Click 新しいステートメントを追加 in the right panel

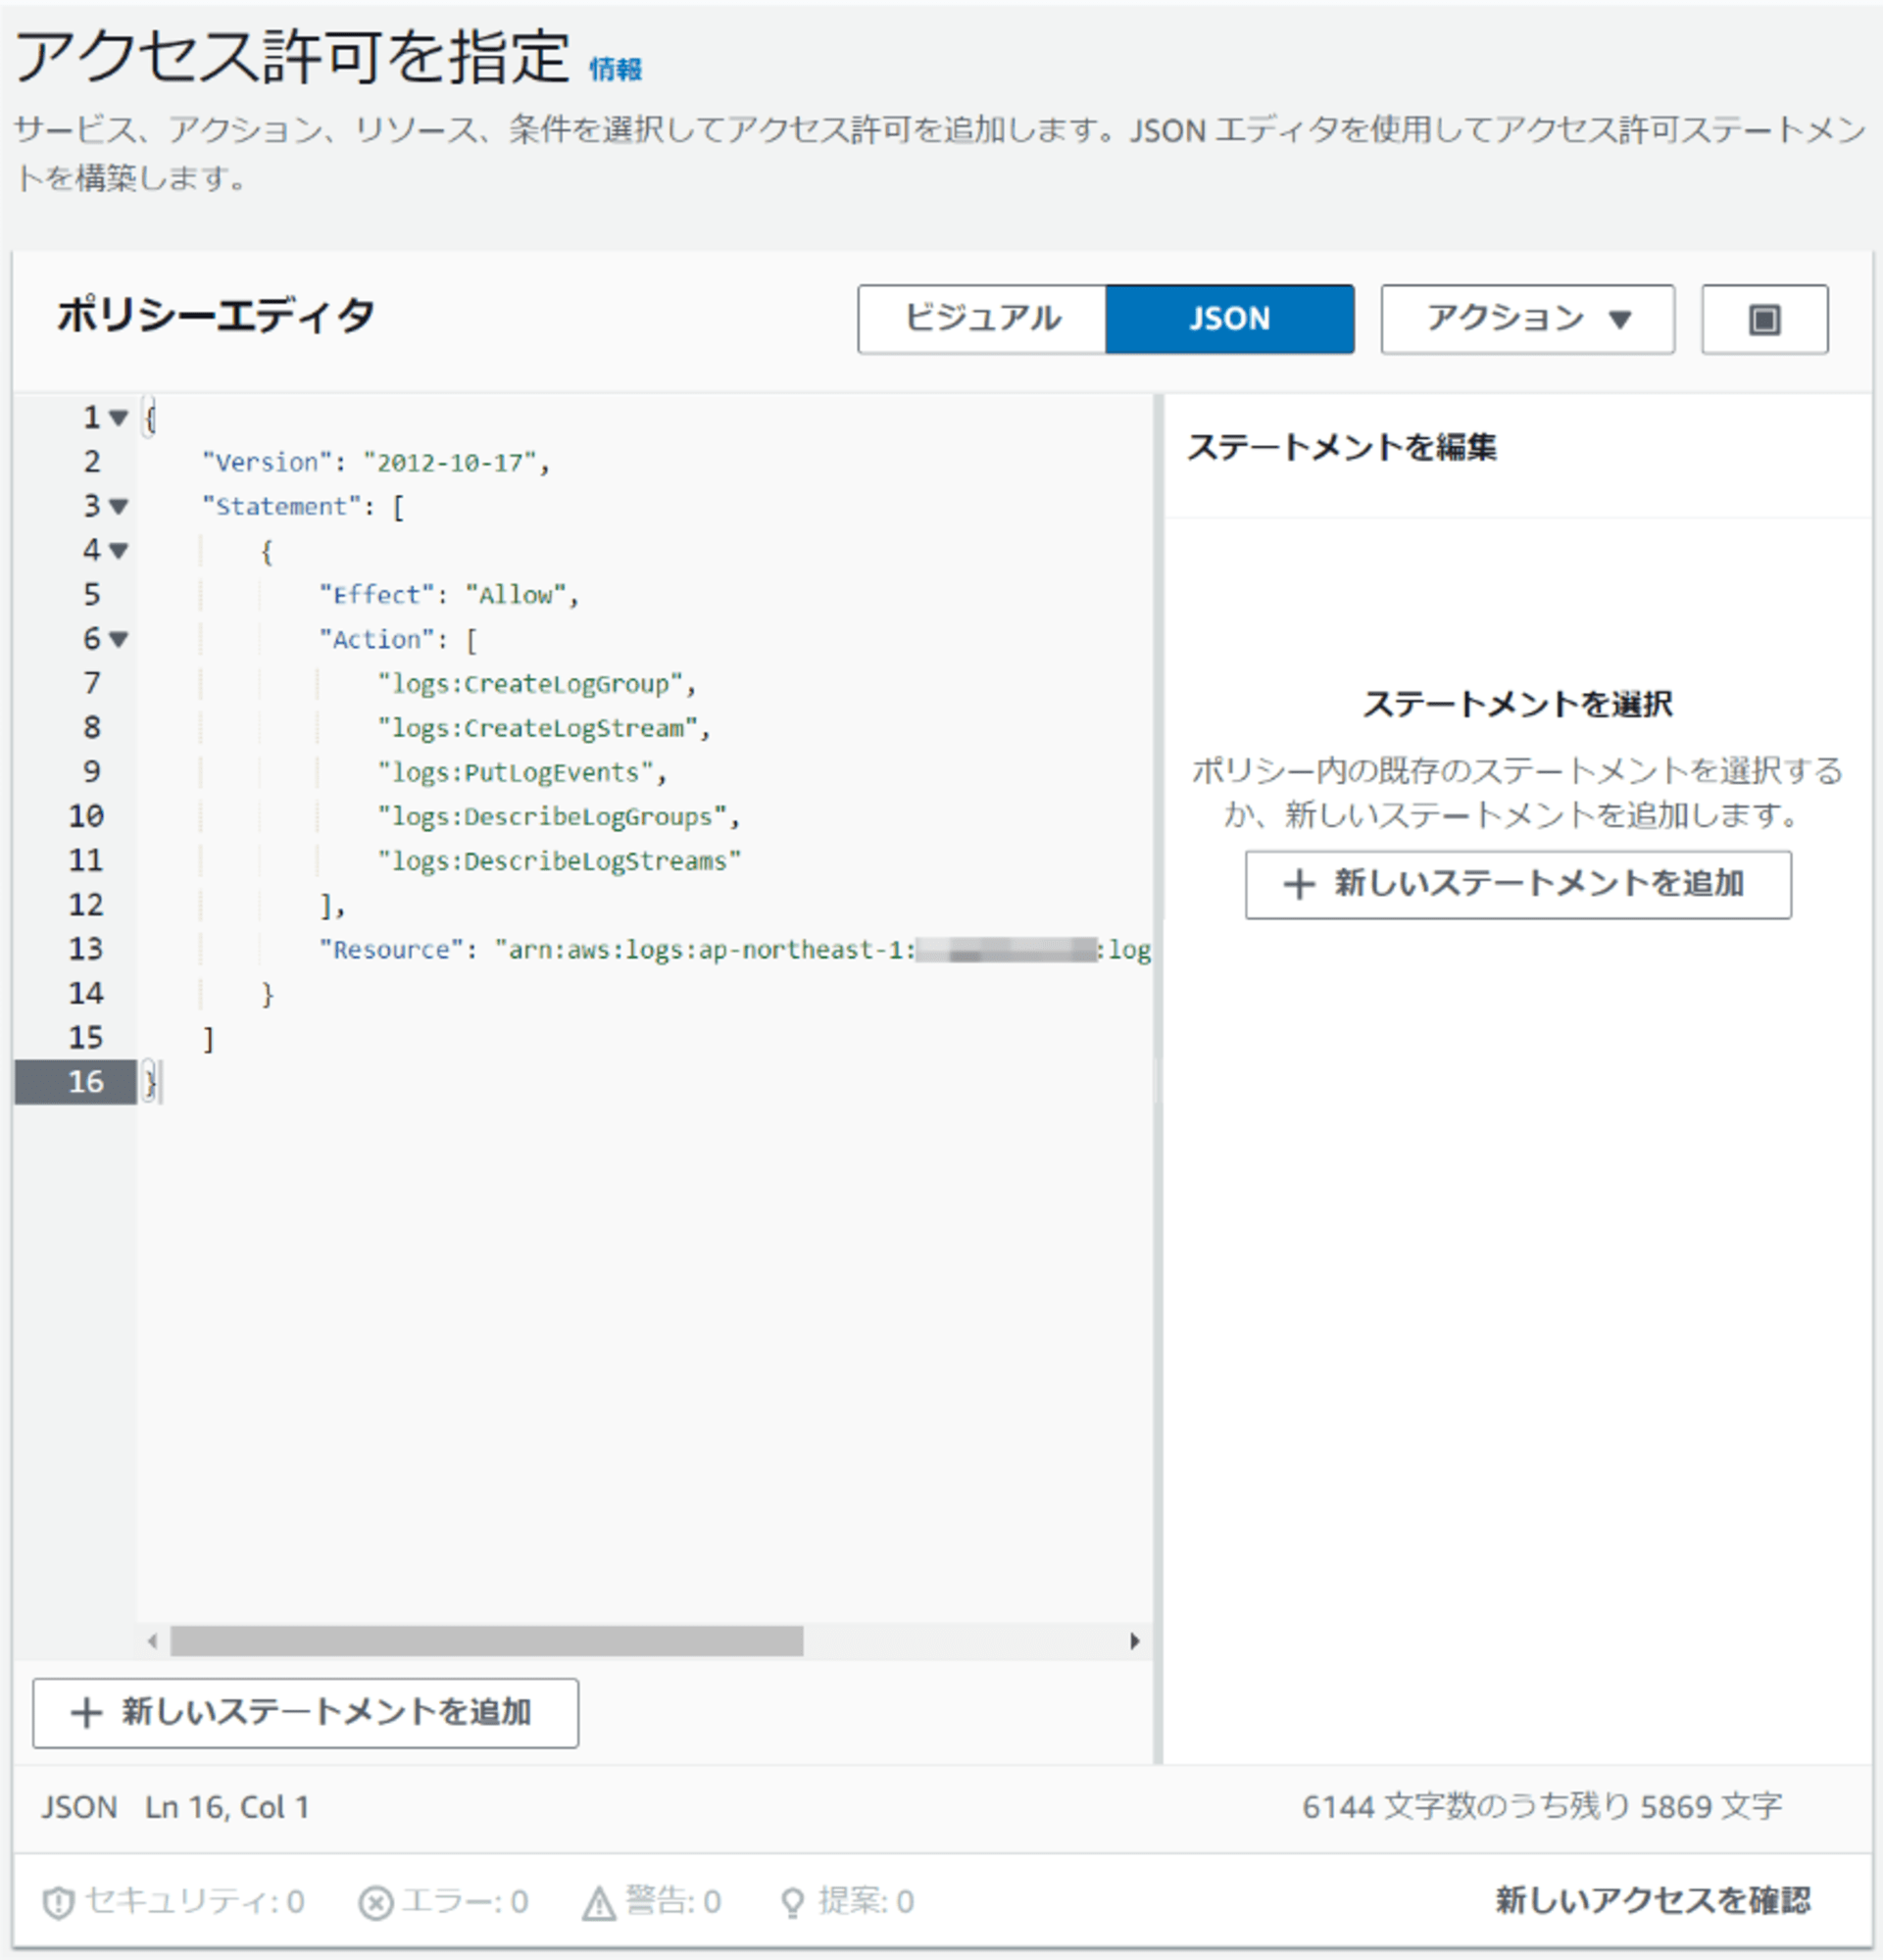[x=1517, y=884]
